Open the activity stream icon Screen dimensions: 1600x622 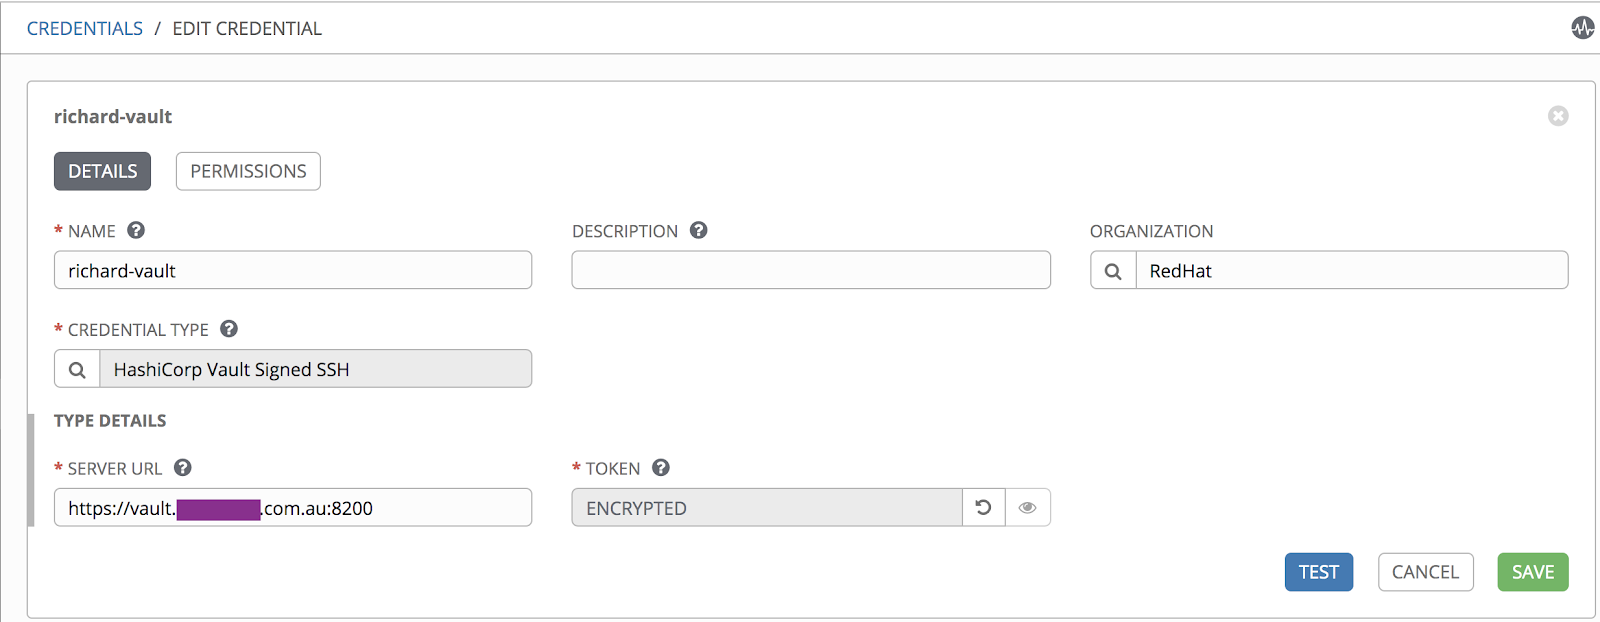click(x=1582, y=28)
